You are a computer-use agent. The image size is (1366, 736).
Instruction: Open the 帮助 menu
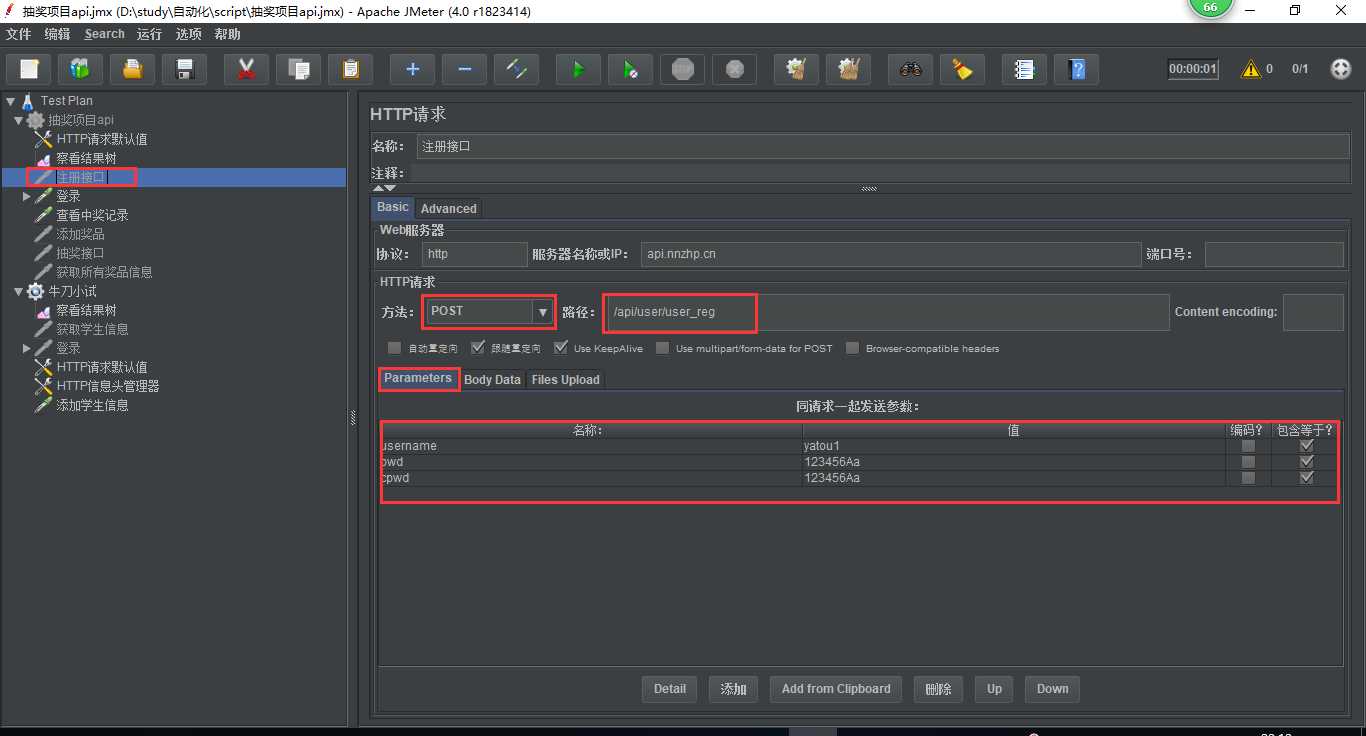click(x=227, y=34)
